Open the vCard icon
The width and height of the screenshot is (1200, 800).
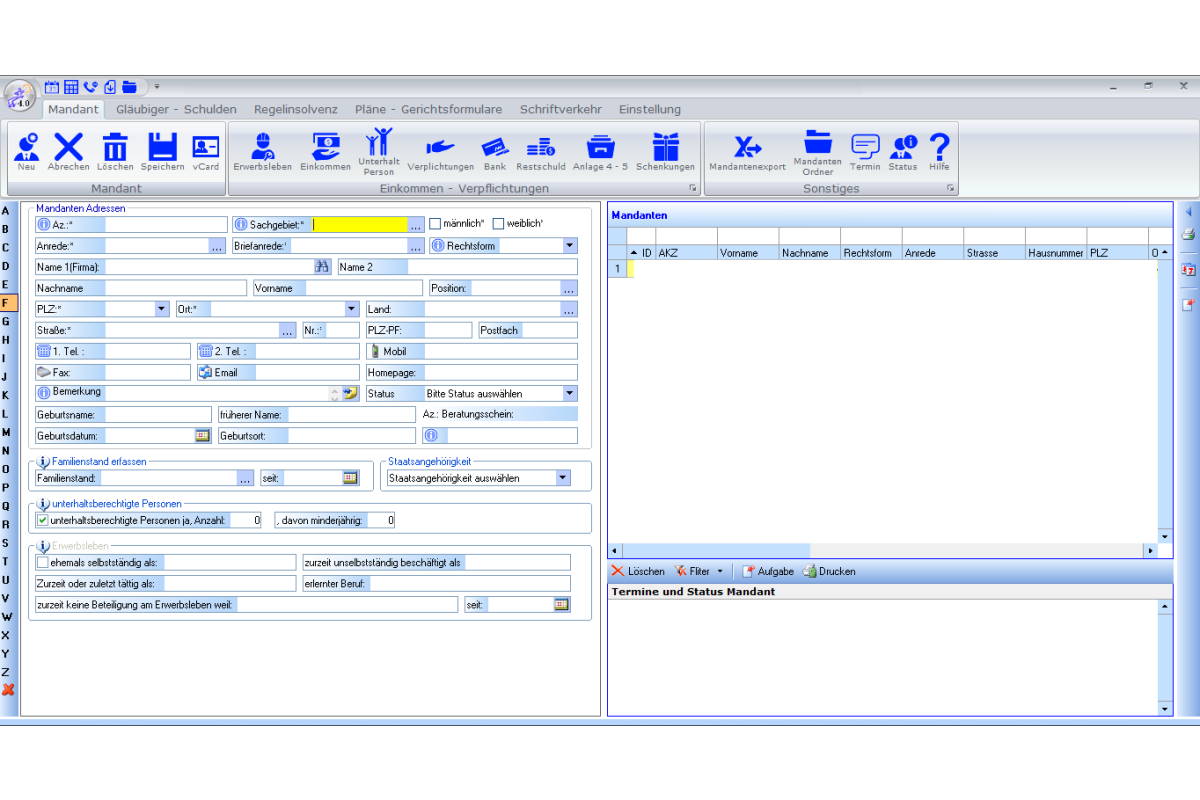205,152
